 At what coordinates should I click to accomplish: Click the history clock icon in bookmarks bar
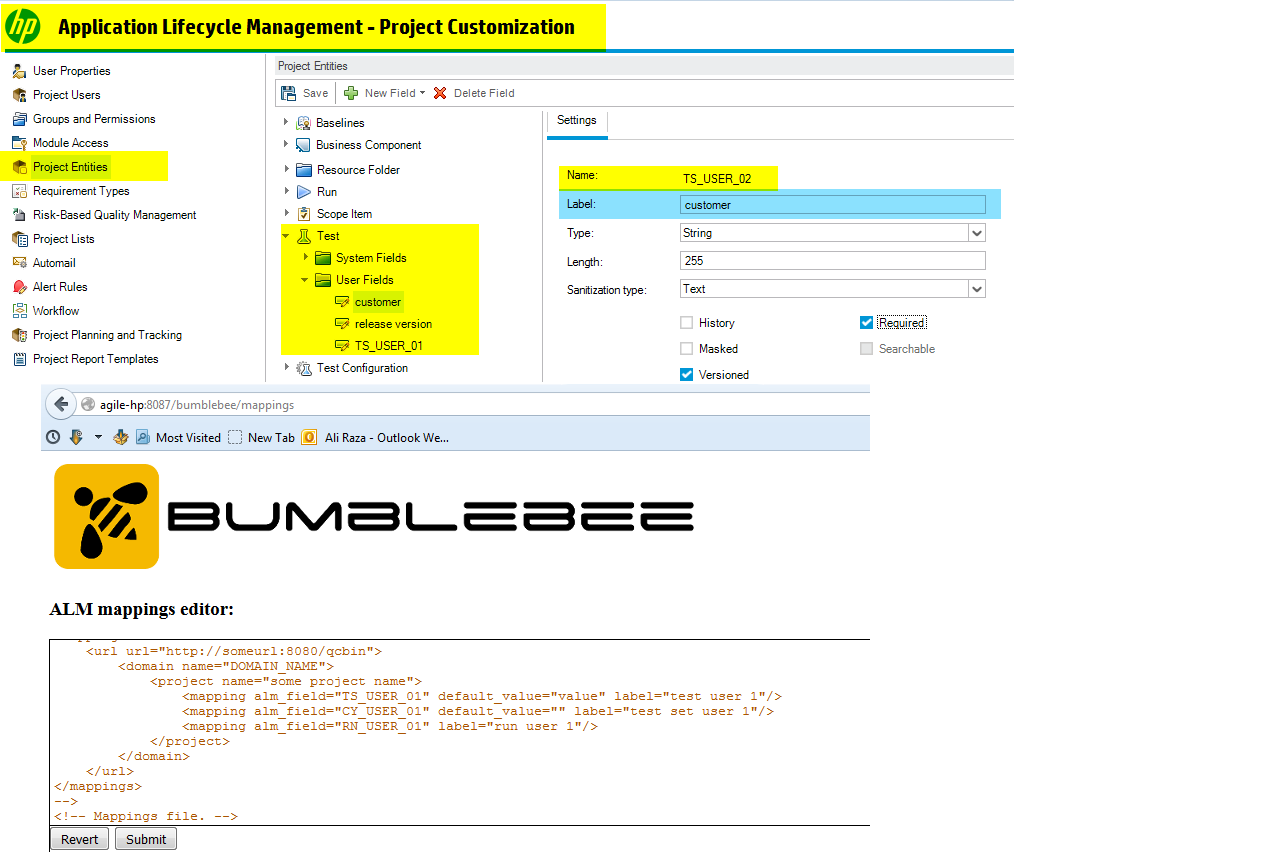coord(53,437)
